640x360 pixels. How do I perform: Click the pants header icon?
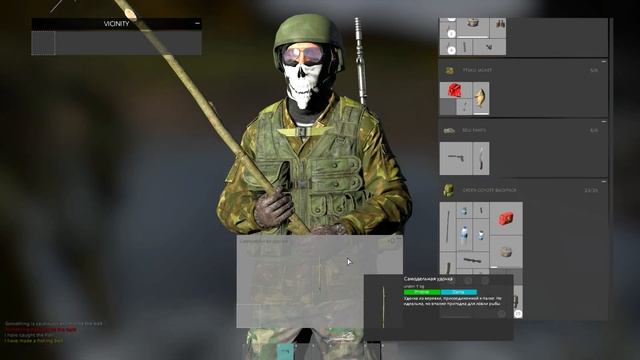tap(449, 131)
